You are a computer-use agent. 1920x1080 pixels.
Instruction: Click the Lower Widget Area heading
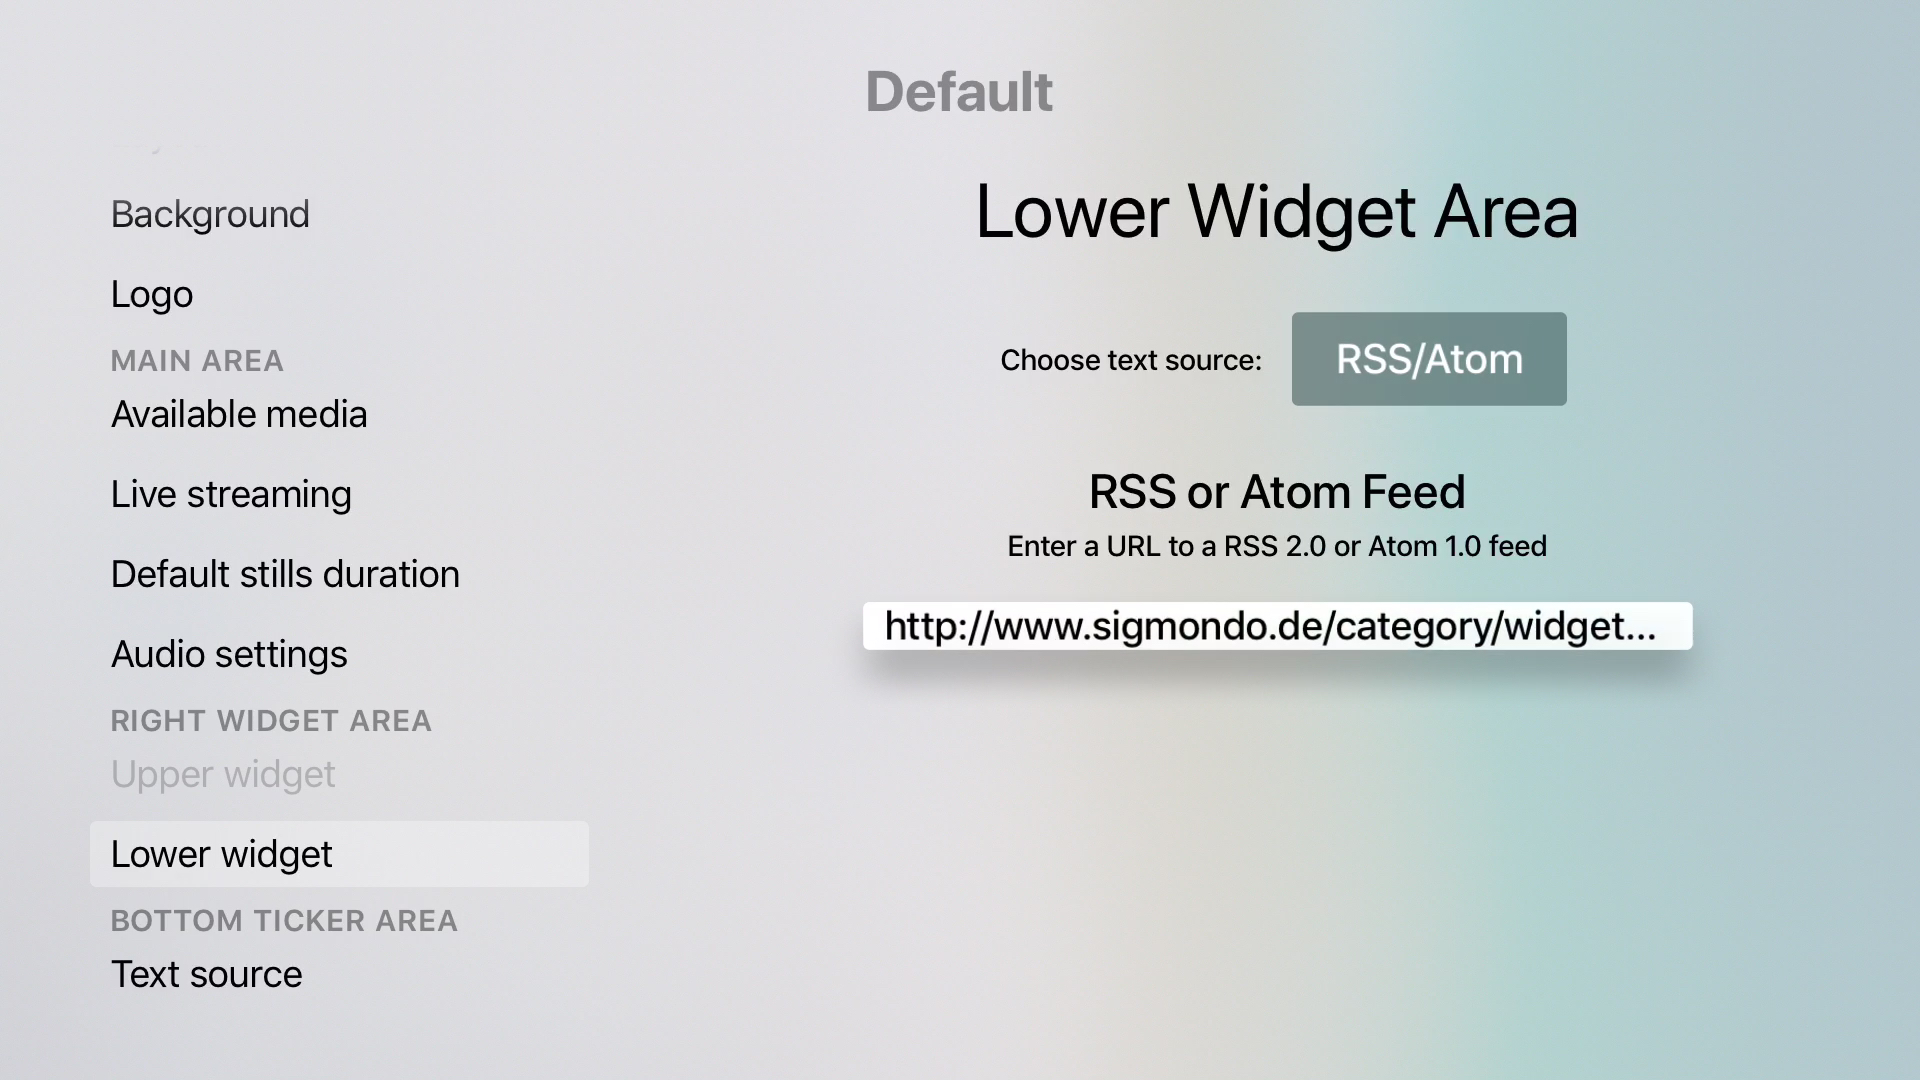point(1276,212)
